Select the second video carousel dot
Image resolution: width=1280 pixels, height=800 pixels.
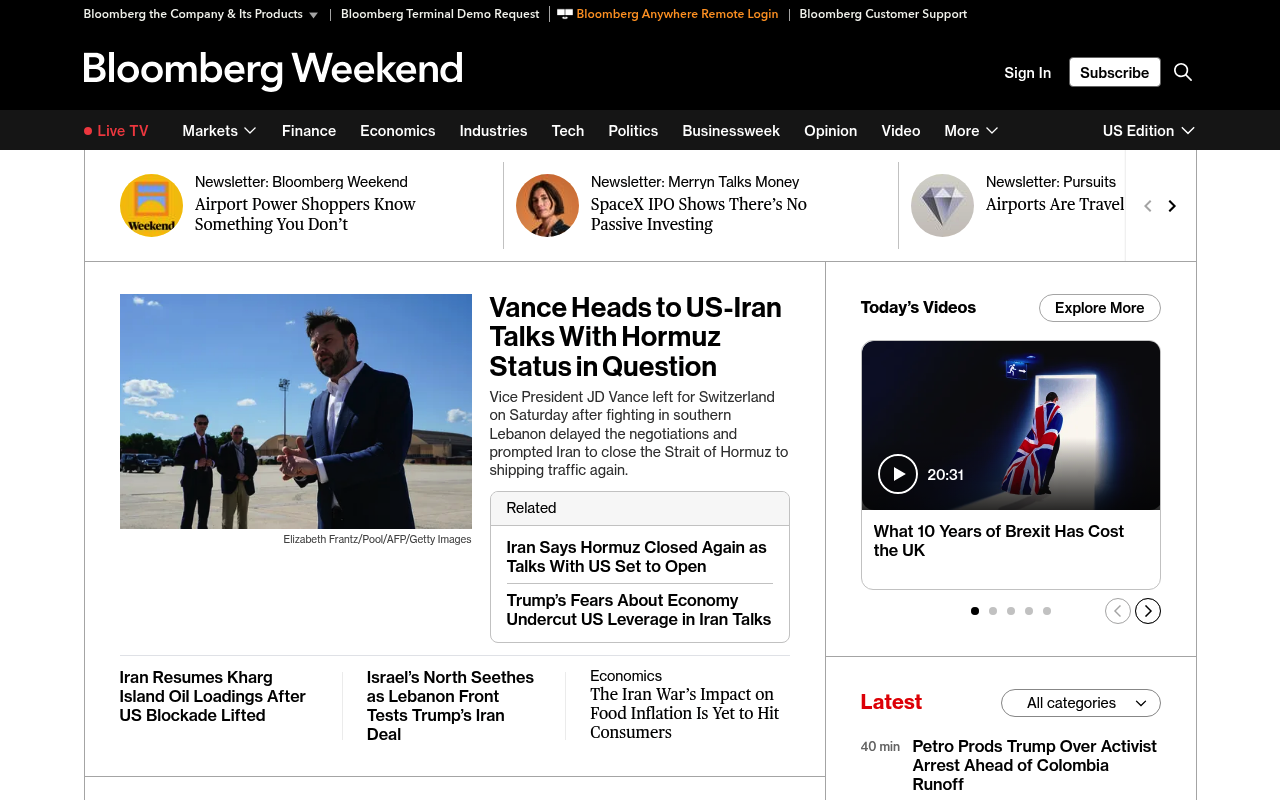(993, 611)
